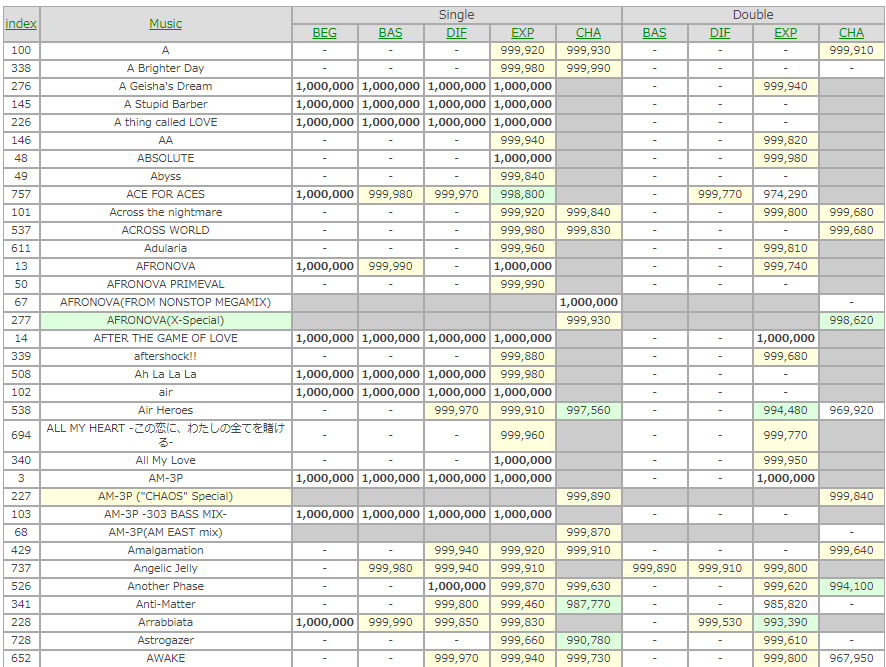Click the Double EXP column header link
Image resolution: width=886 pixels, height=667 pixels.
(x=785, y=33)
